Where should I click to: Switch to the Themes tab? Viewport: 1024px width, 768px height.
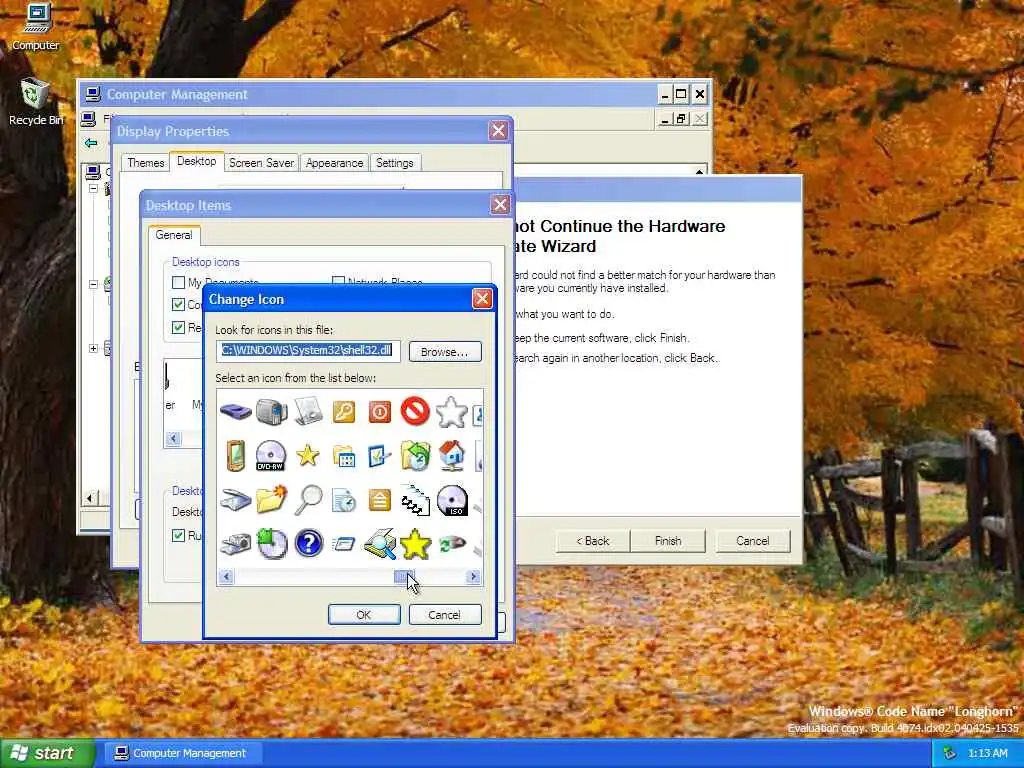(x=146, y=163)
